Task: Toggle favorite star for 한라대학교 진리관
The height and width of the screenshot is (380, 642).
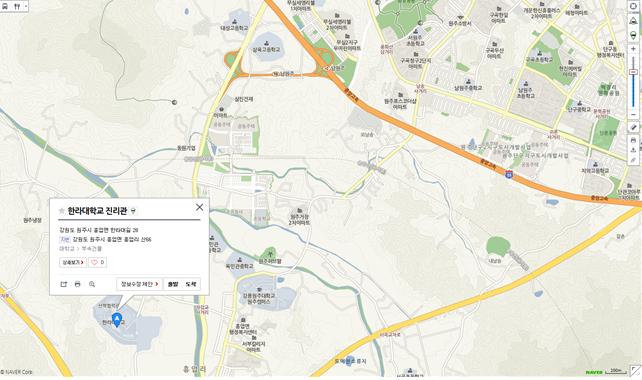Action: coord(62,211)
